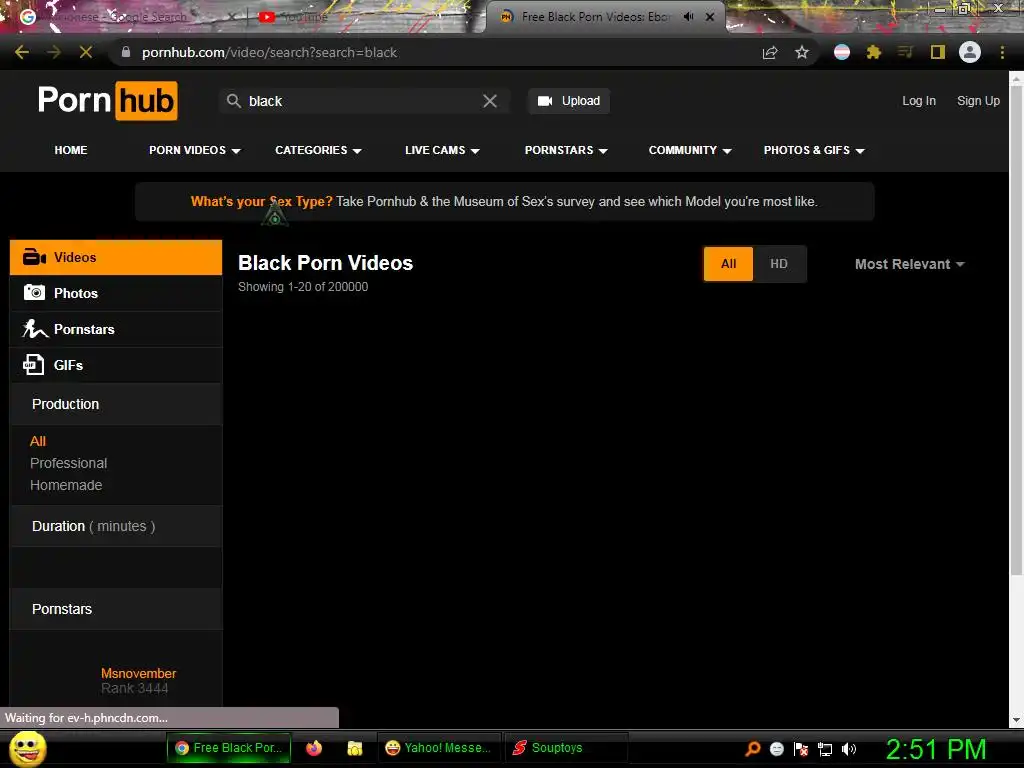
Task: Click the orange search tray icon
Action: [x=753, y=748]
